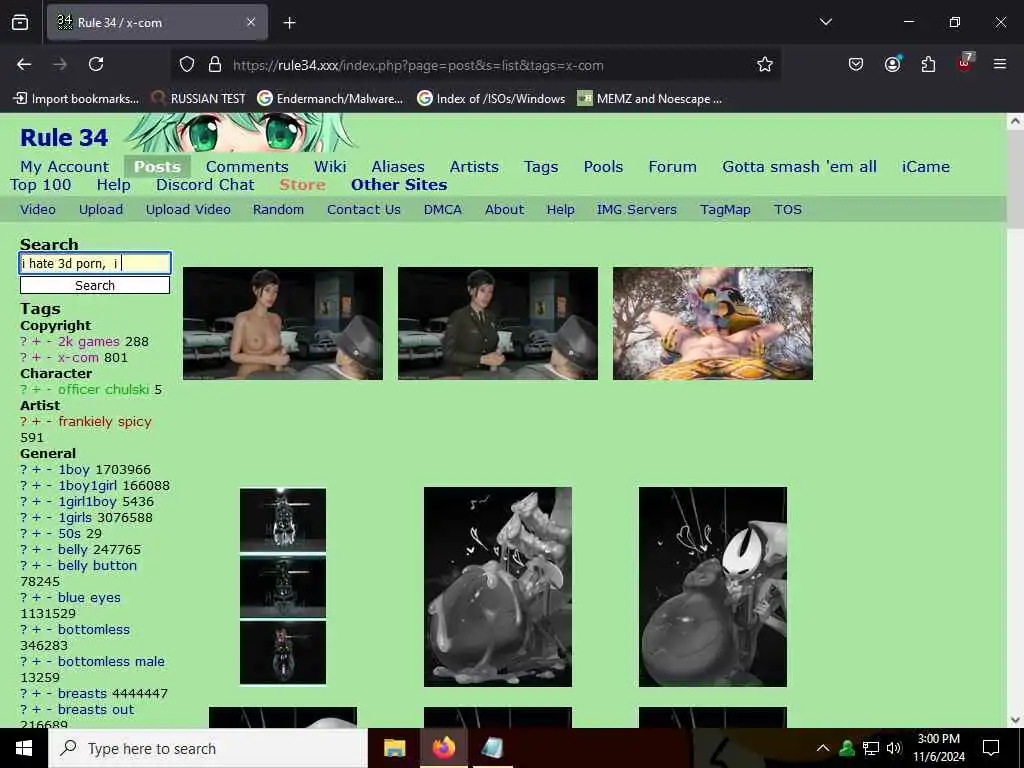
Task: Click the Rule 34 site logo
Action: (64, 138)
